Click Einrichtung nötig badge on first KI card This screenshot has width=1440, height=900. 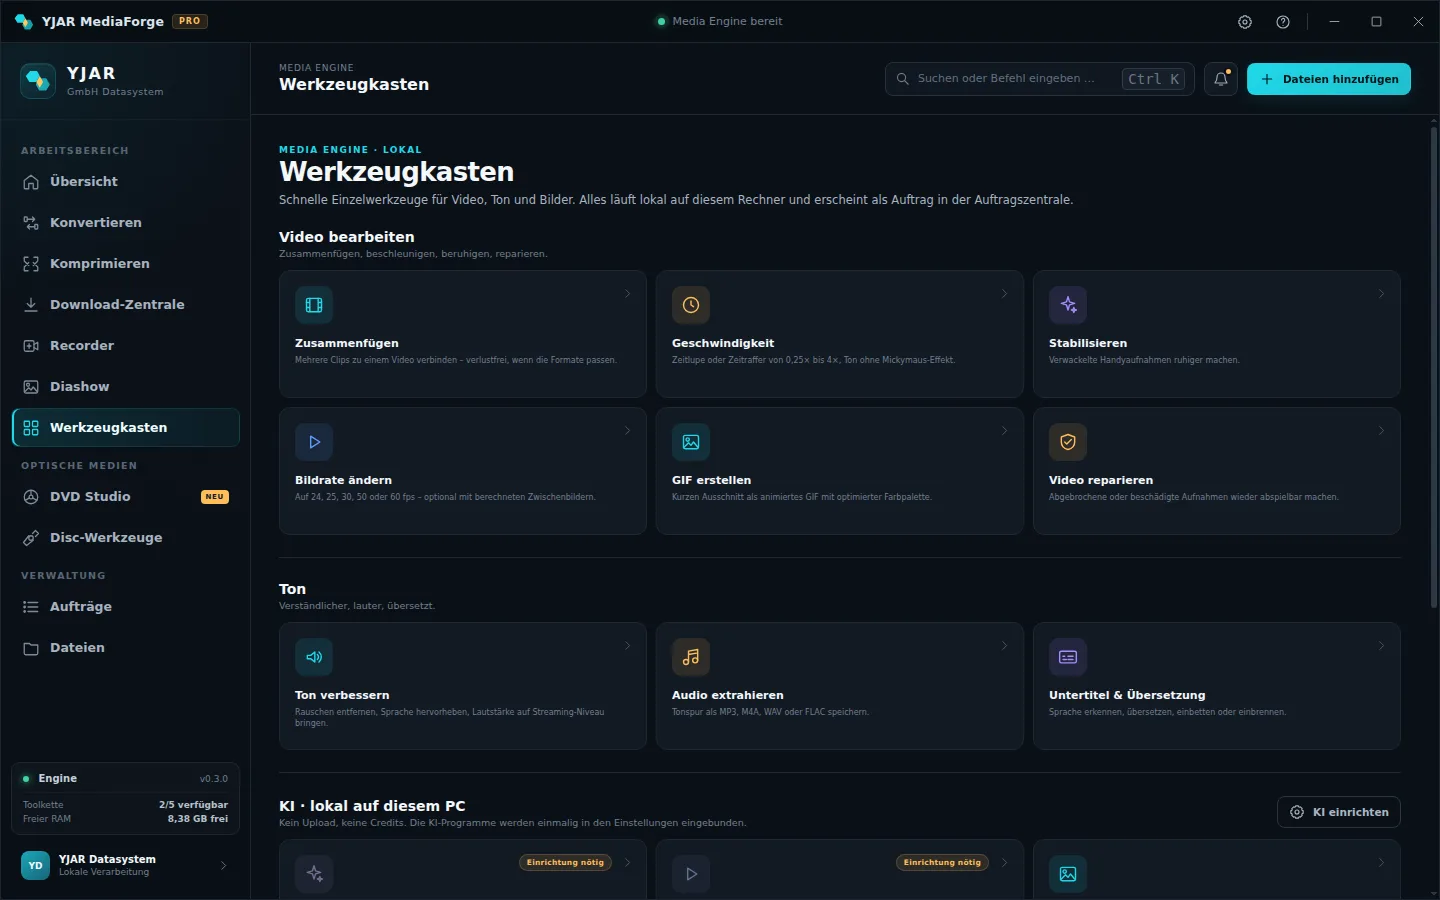(x=566, y=862)
